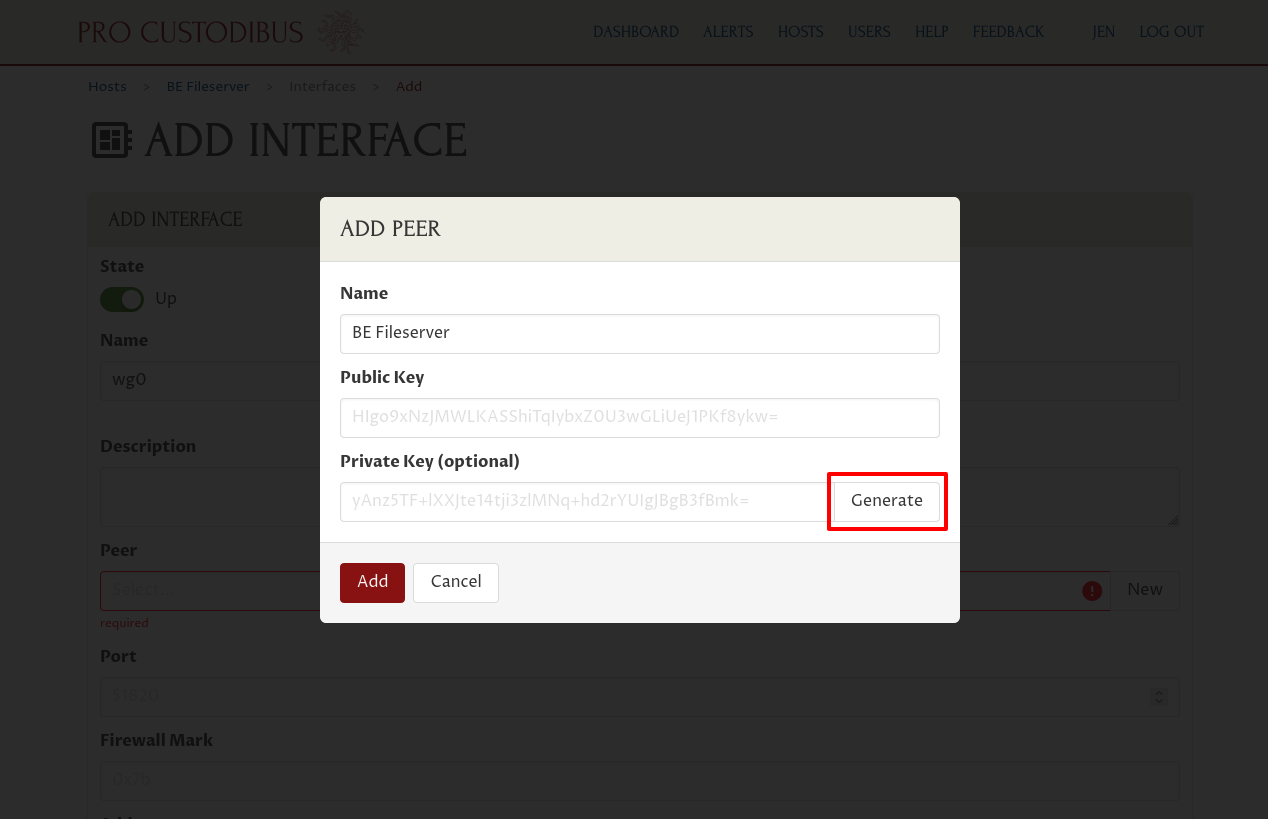Focus the Private Key field
The image size is (1268, 819).
click(x=587, y=501)
